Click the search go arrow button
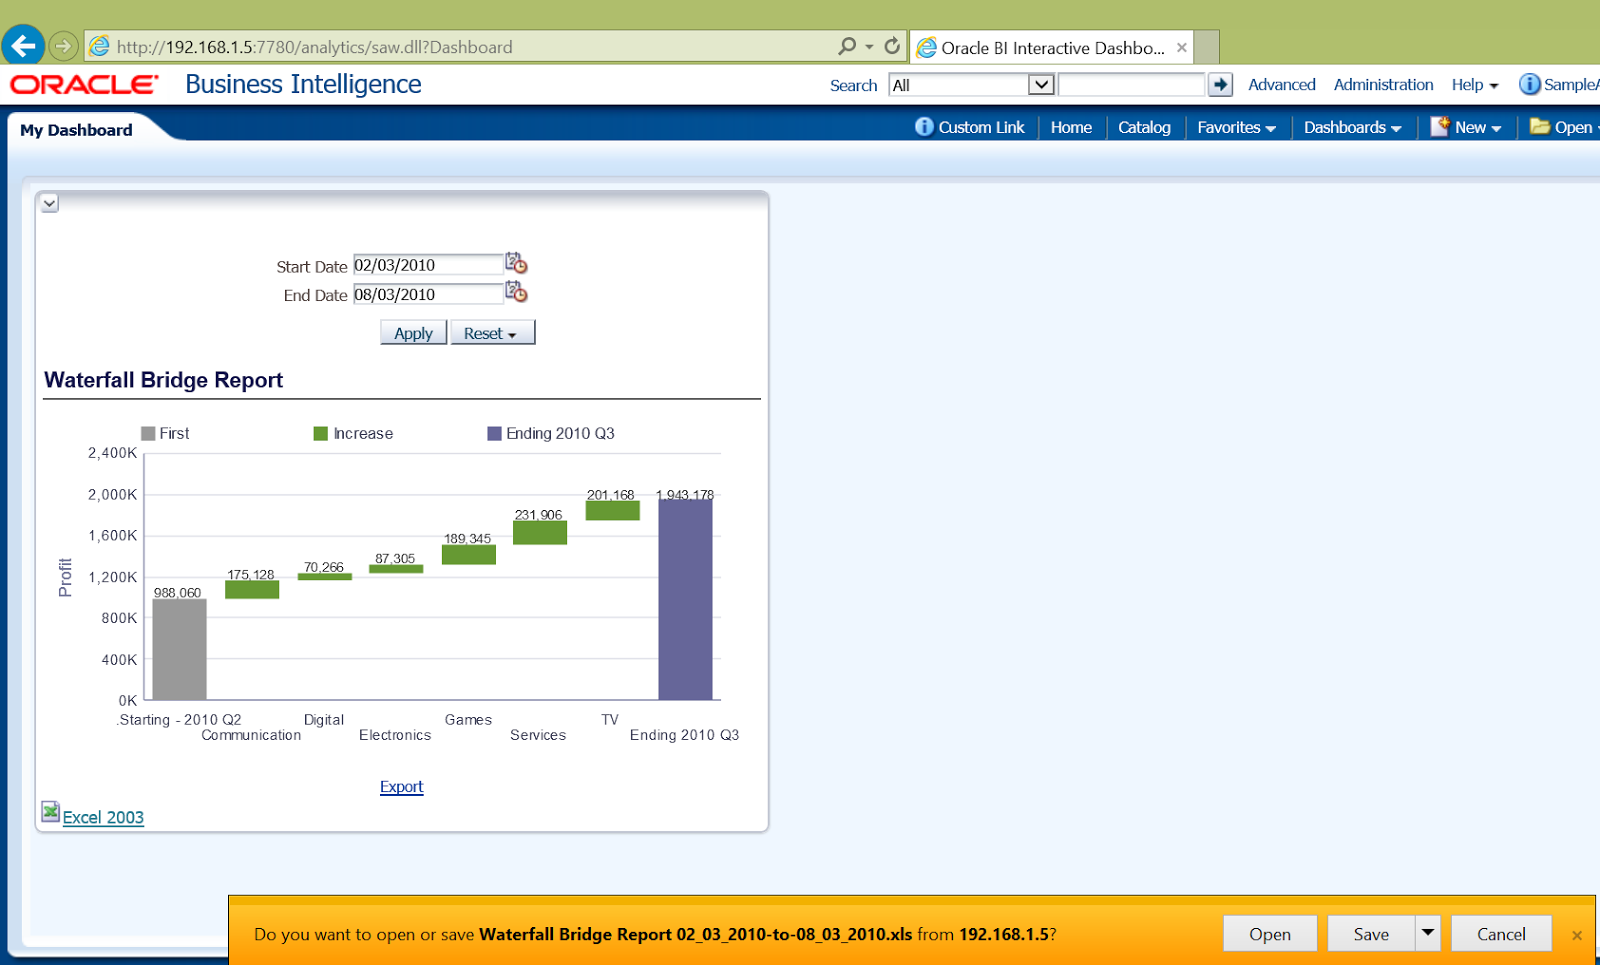The image size is (1600, 965). [1220, 85]
